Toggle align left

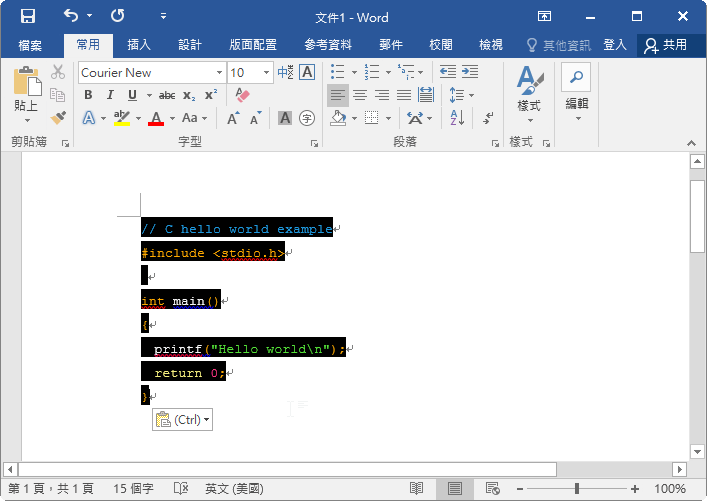[x=338, y=95]
